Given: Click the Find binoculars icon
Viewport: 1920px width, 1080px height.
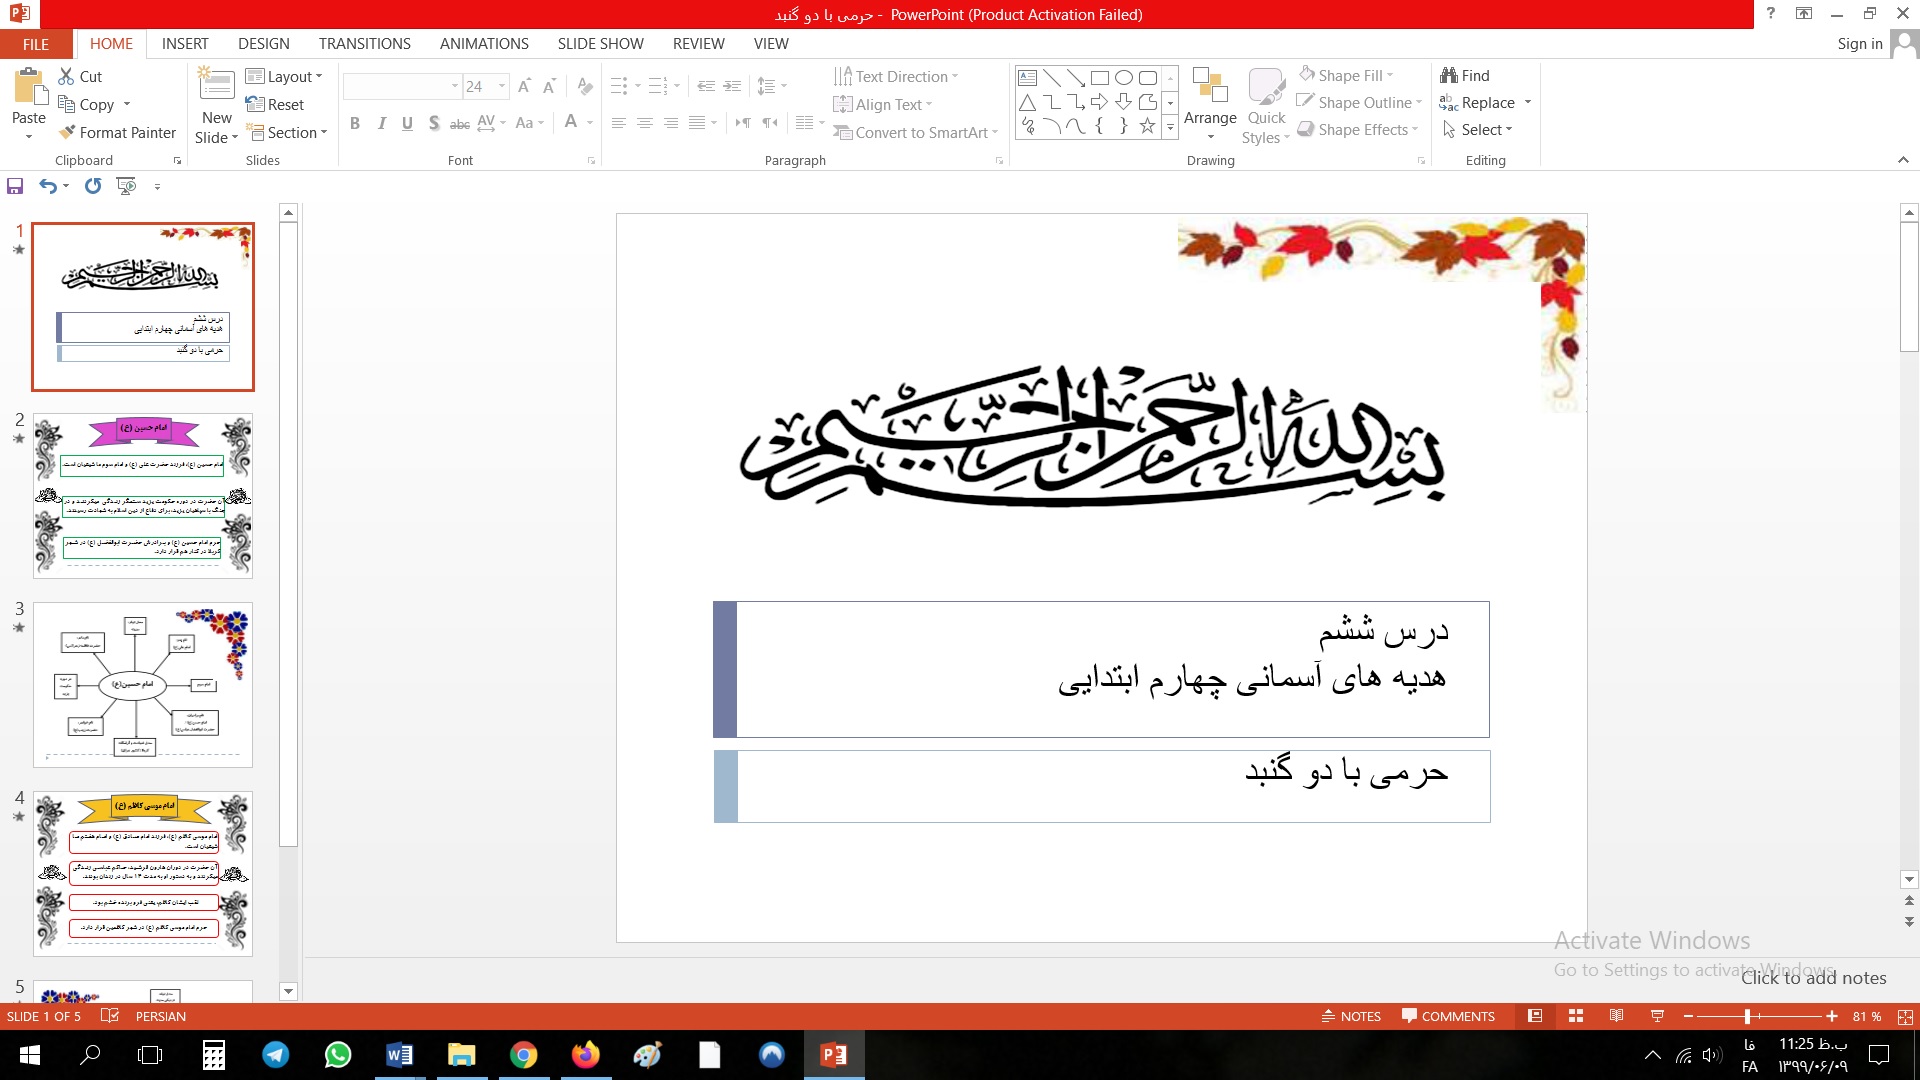Looking at the screenshot, I should tap(1449, 75).
